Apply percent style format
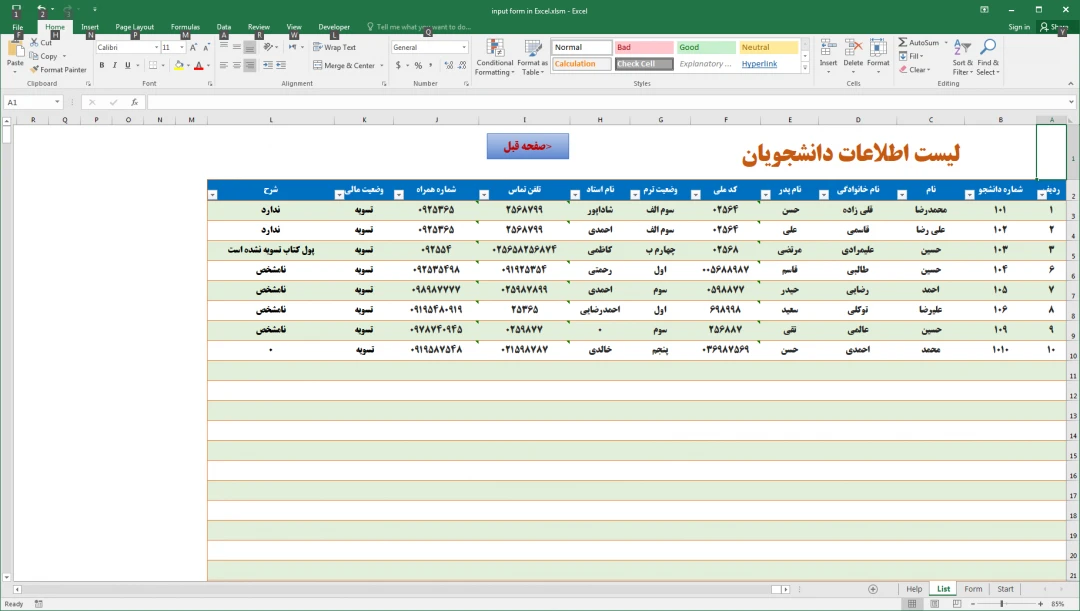This screenshot has width=1080, height=611. [x=418, y=65]
